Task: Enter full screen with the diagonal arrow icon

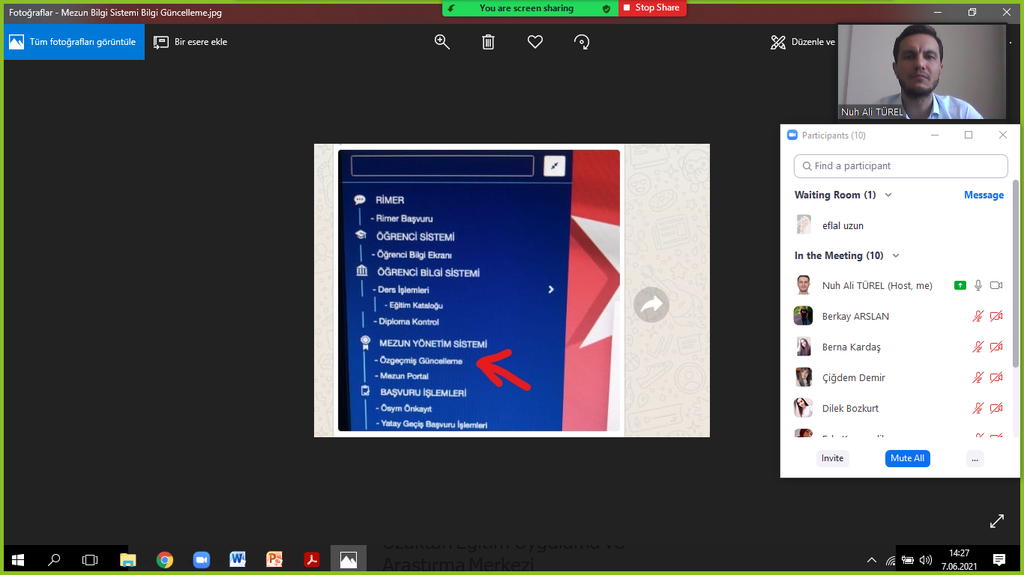Action: [x=996, y=521]
